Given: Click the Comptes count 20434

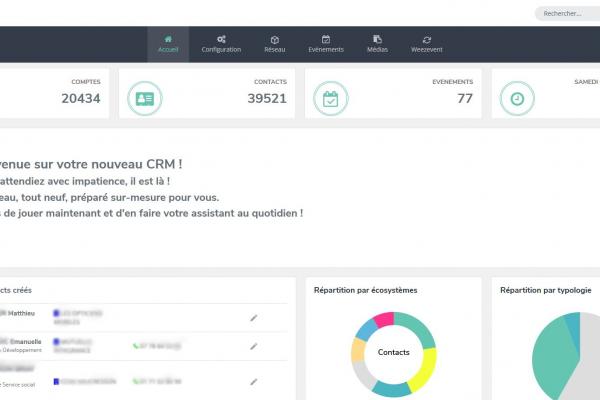Looking at the screenshot, I should [x=81, y=99].
